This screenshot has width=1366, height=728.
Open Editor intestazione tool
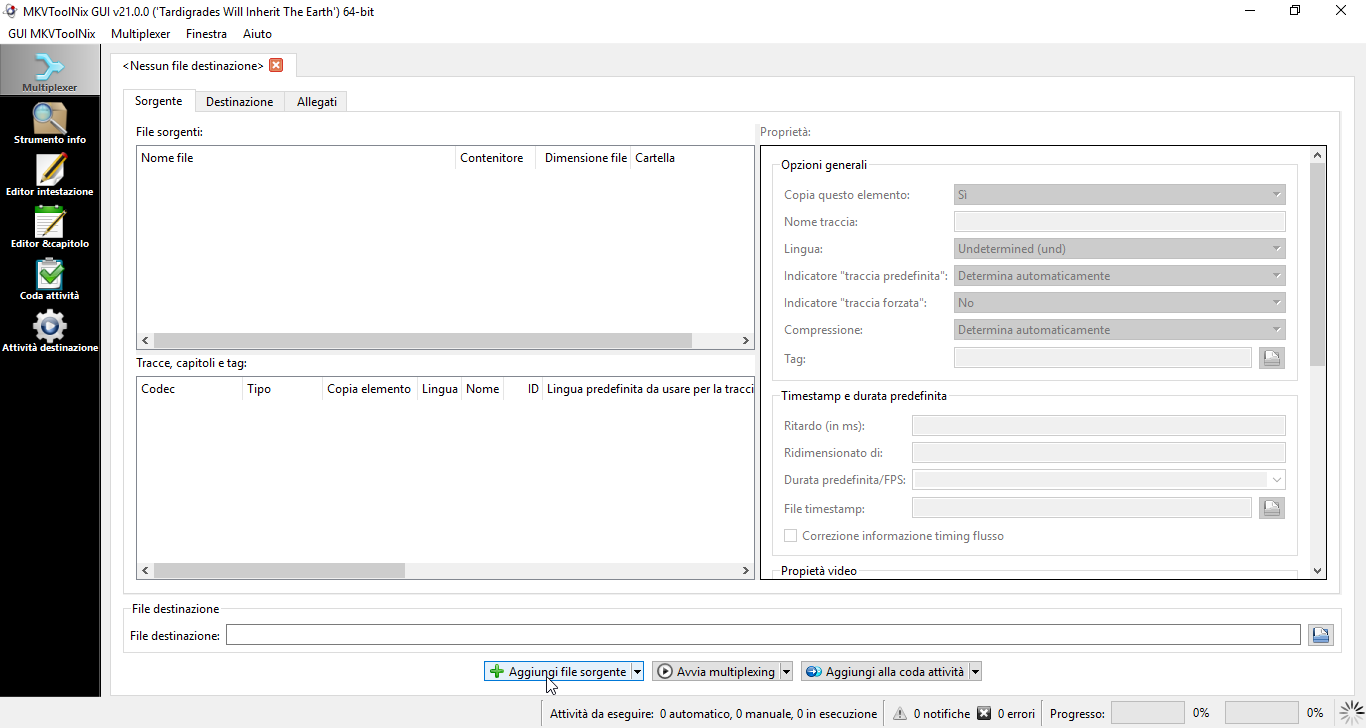click(x=50, y=175)
